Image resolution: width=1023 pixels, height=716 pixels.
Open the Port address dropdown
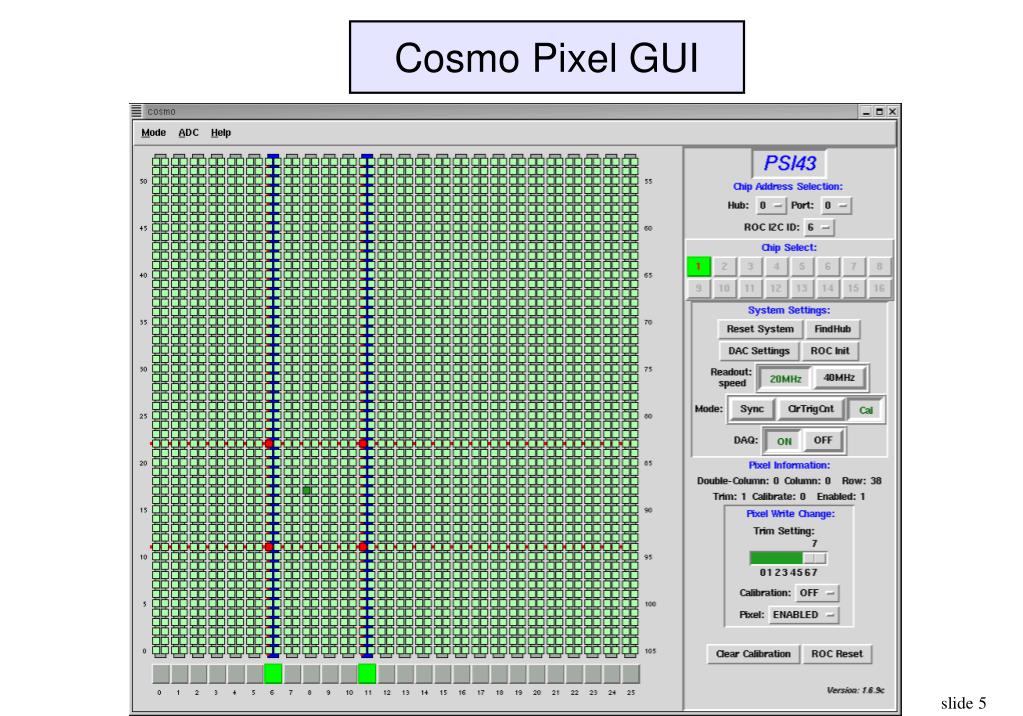coord(836,206)
